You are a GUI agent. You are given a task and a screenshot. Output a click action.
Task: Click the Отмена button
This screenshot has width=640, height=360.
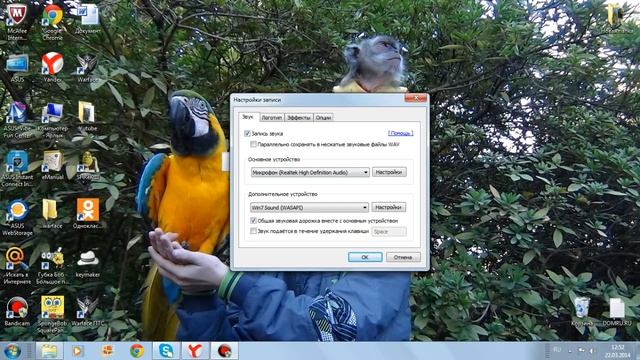click(403, 257)
